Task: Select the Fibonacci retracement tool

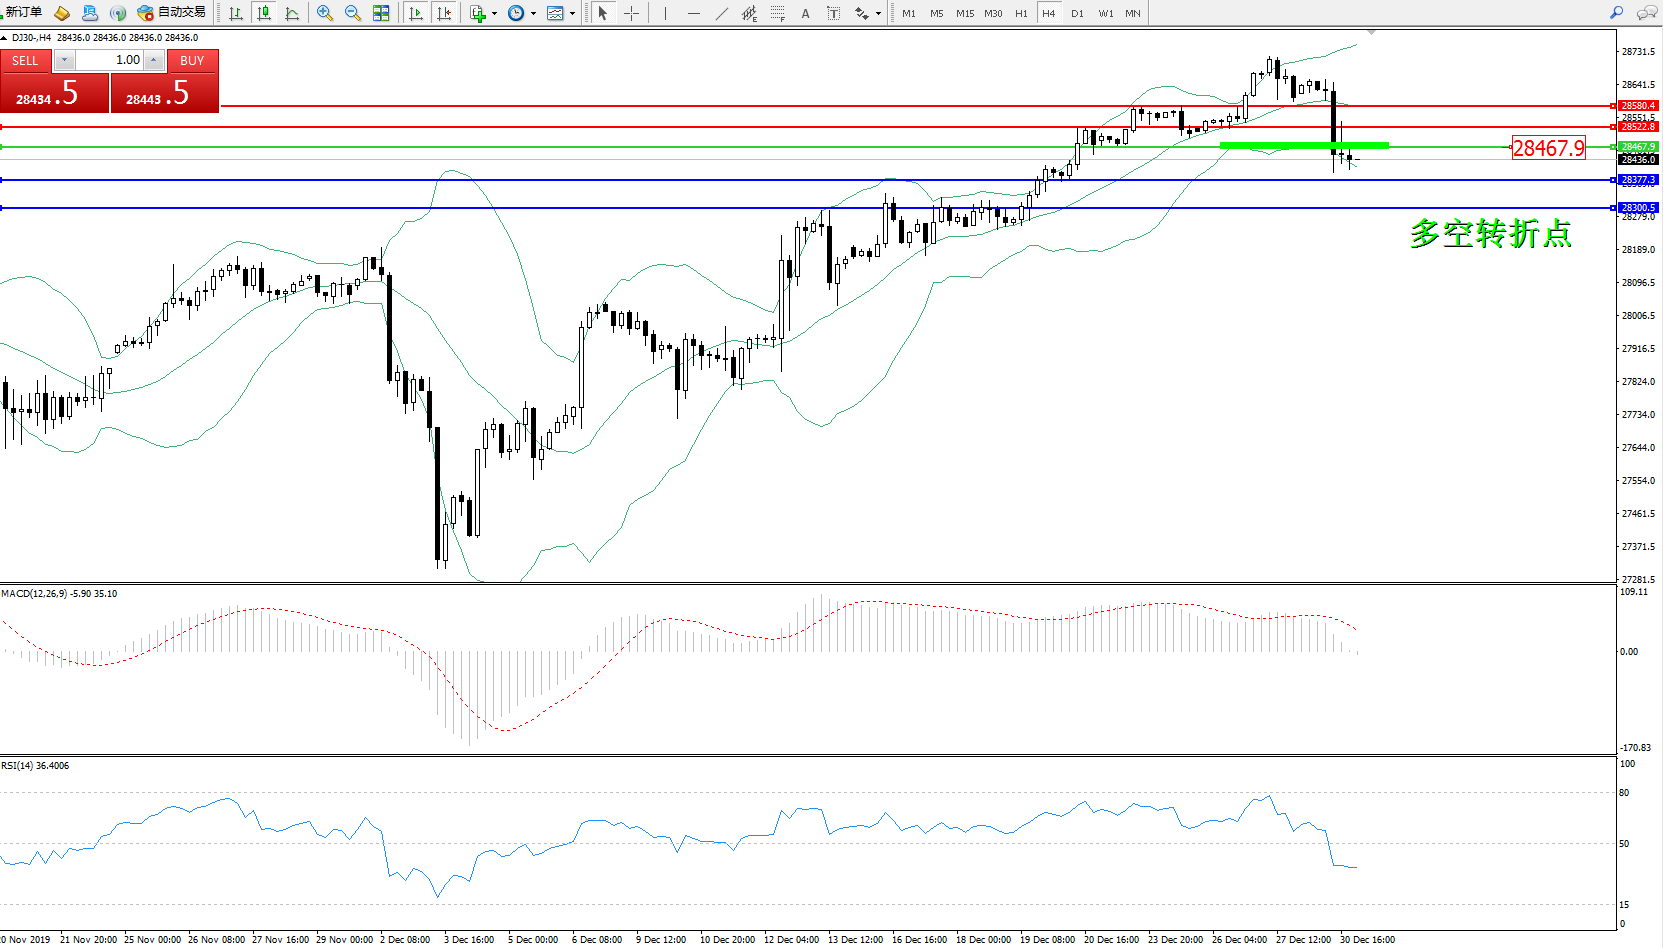Action: [777, 13]
